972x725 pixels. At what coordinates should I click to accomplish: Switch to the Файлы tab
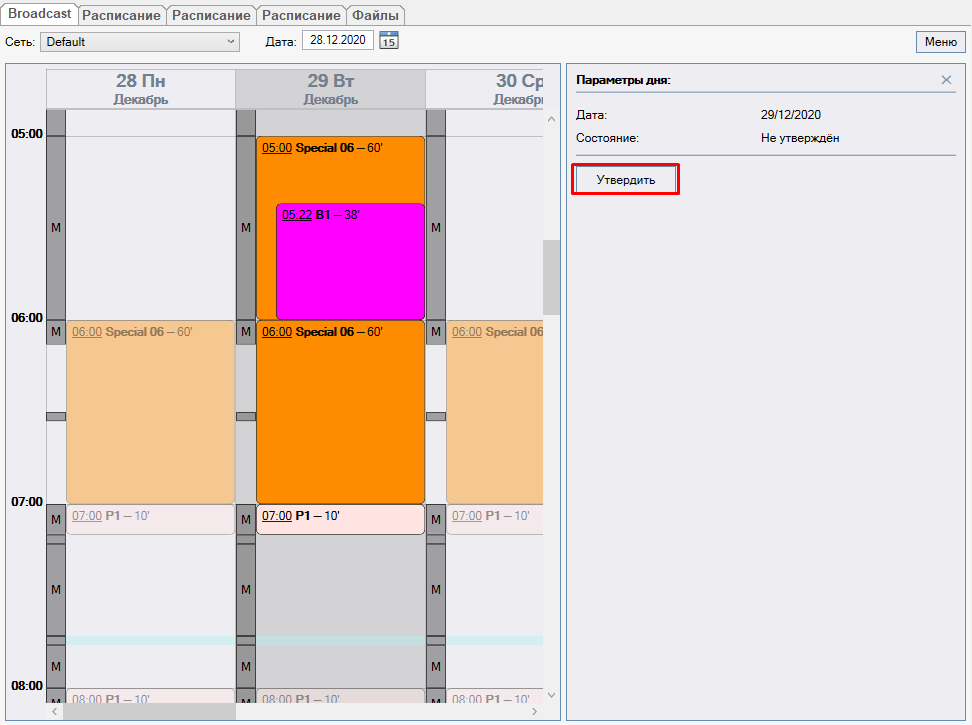pos(376,15)
